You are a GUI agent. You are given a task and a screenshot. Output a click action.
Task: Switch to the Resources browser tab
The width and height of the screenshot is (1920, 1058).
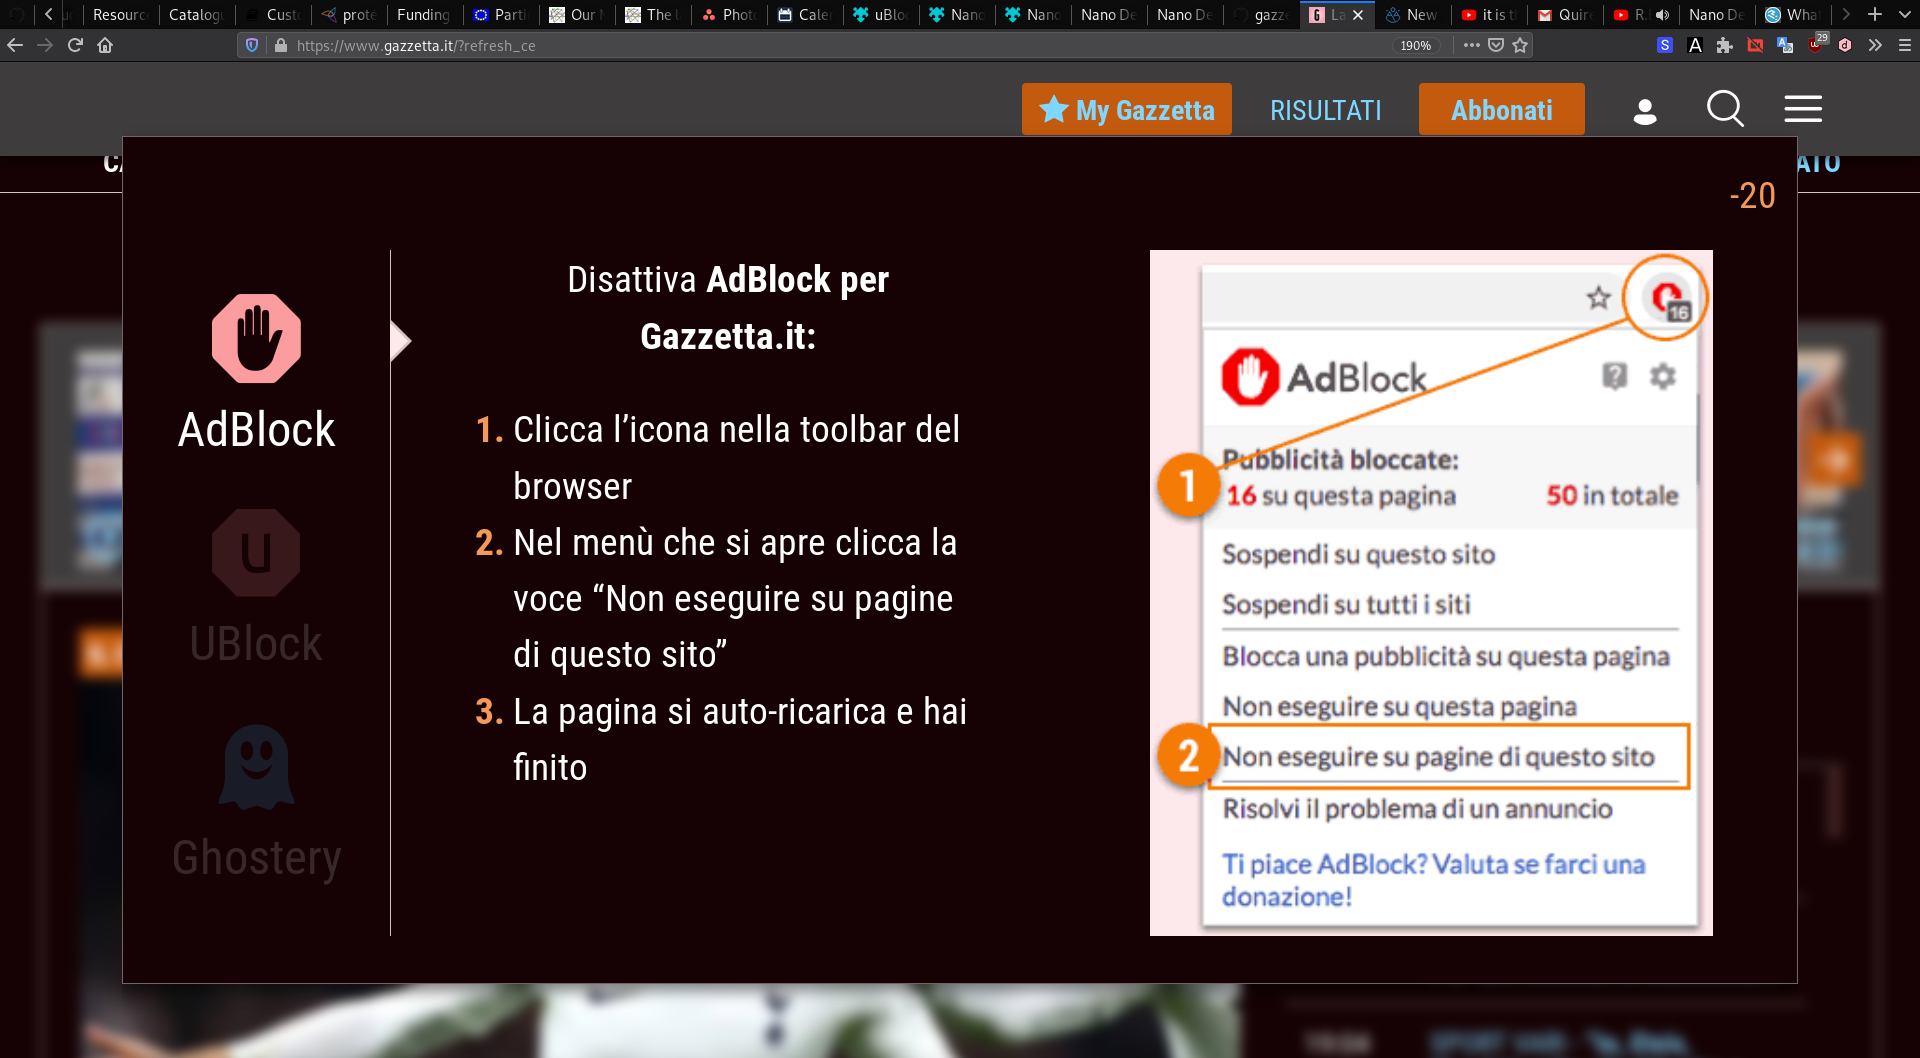[120, 15]
